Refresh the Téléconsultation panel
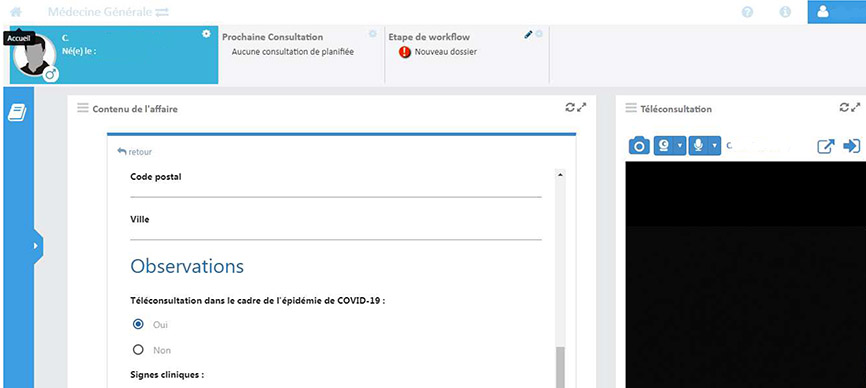This screenshot has height=388, width=866. coord(844,108)
